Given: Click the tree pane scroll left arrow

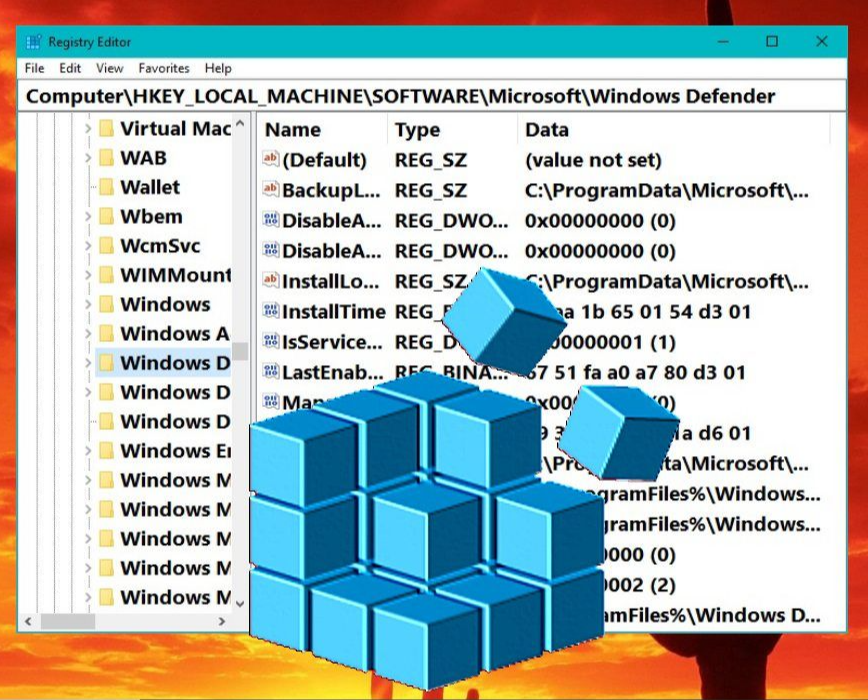Looking at the screenshot, I should [28, 621].
